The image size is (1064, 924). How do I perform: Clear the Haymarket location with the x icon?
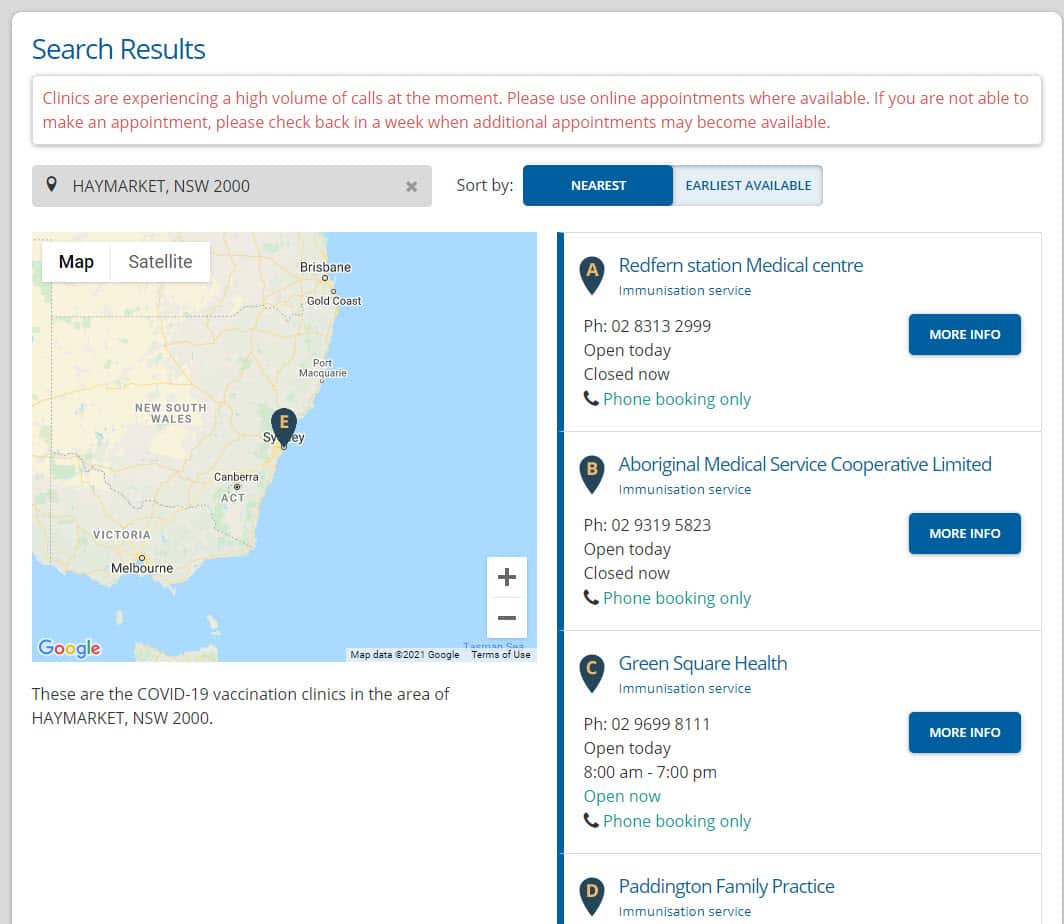410,185
